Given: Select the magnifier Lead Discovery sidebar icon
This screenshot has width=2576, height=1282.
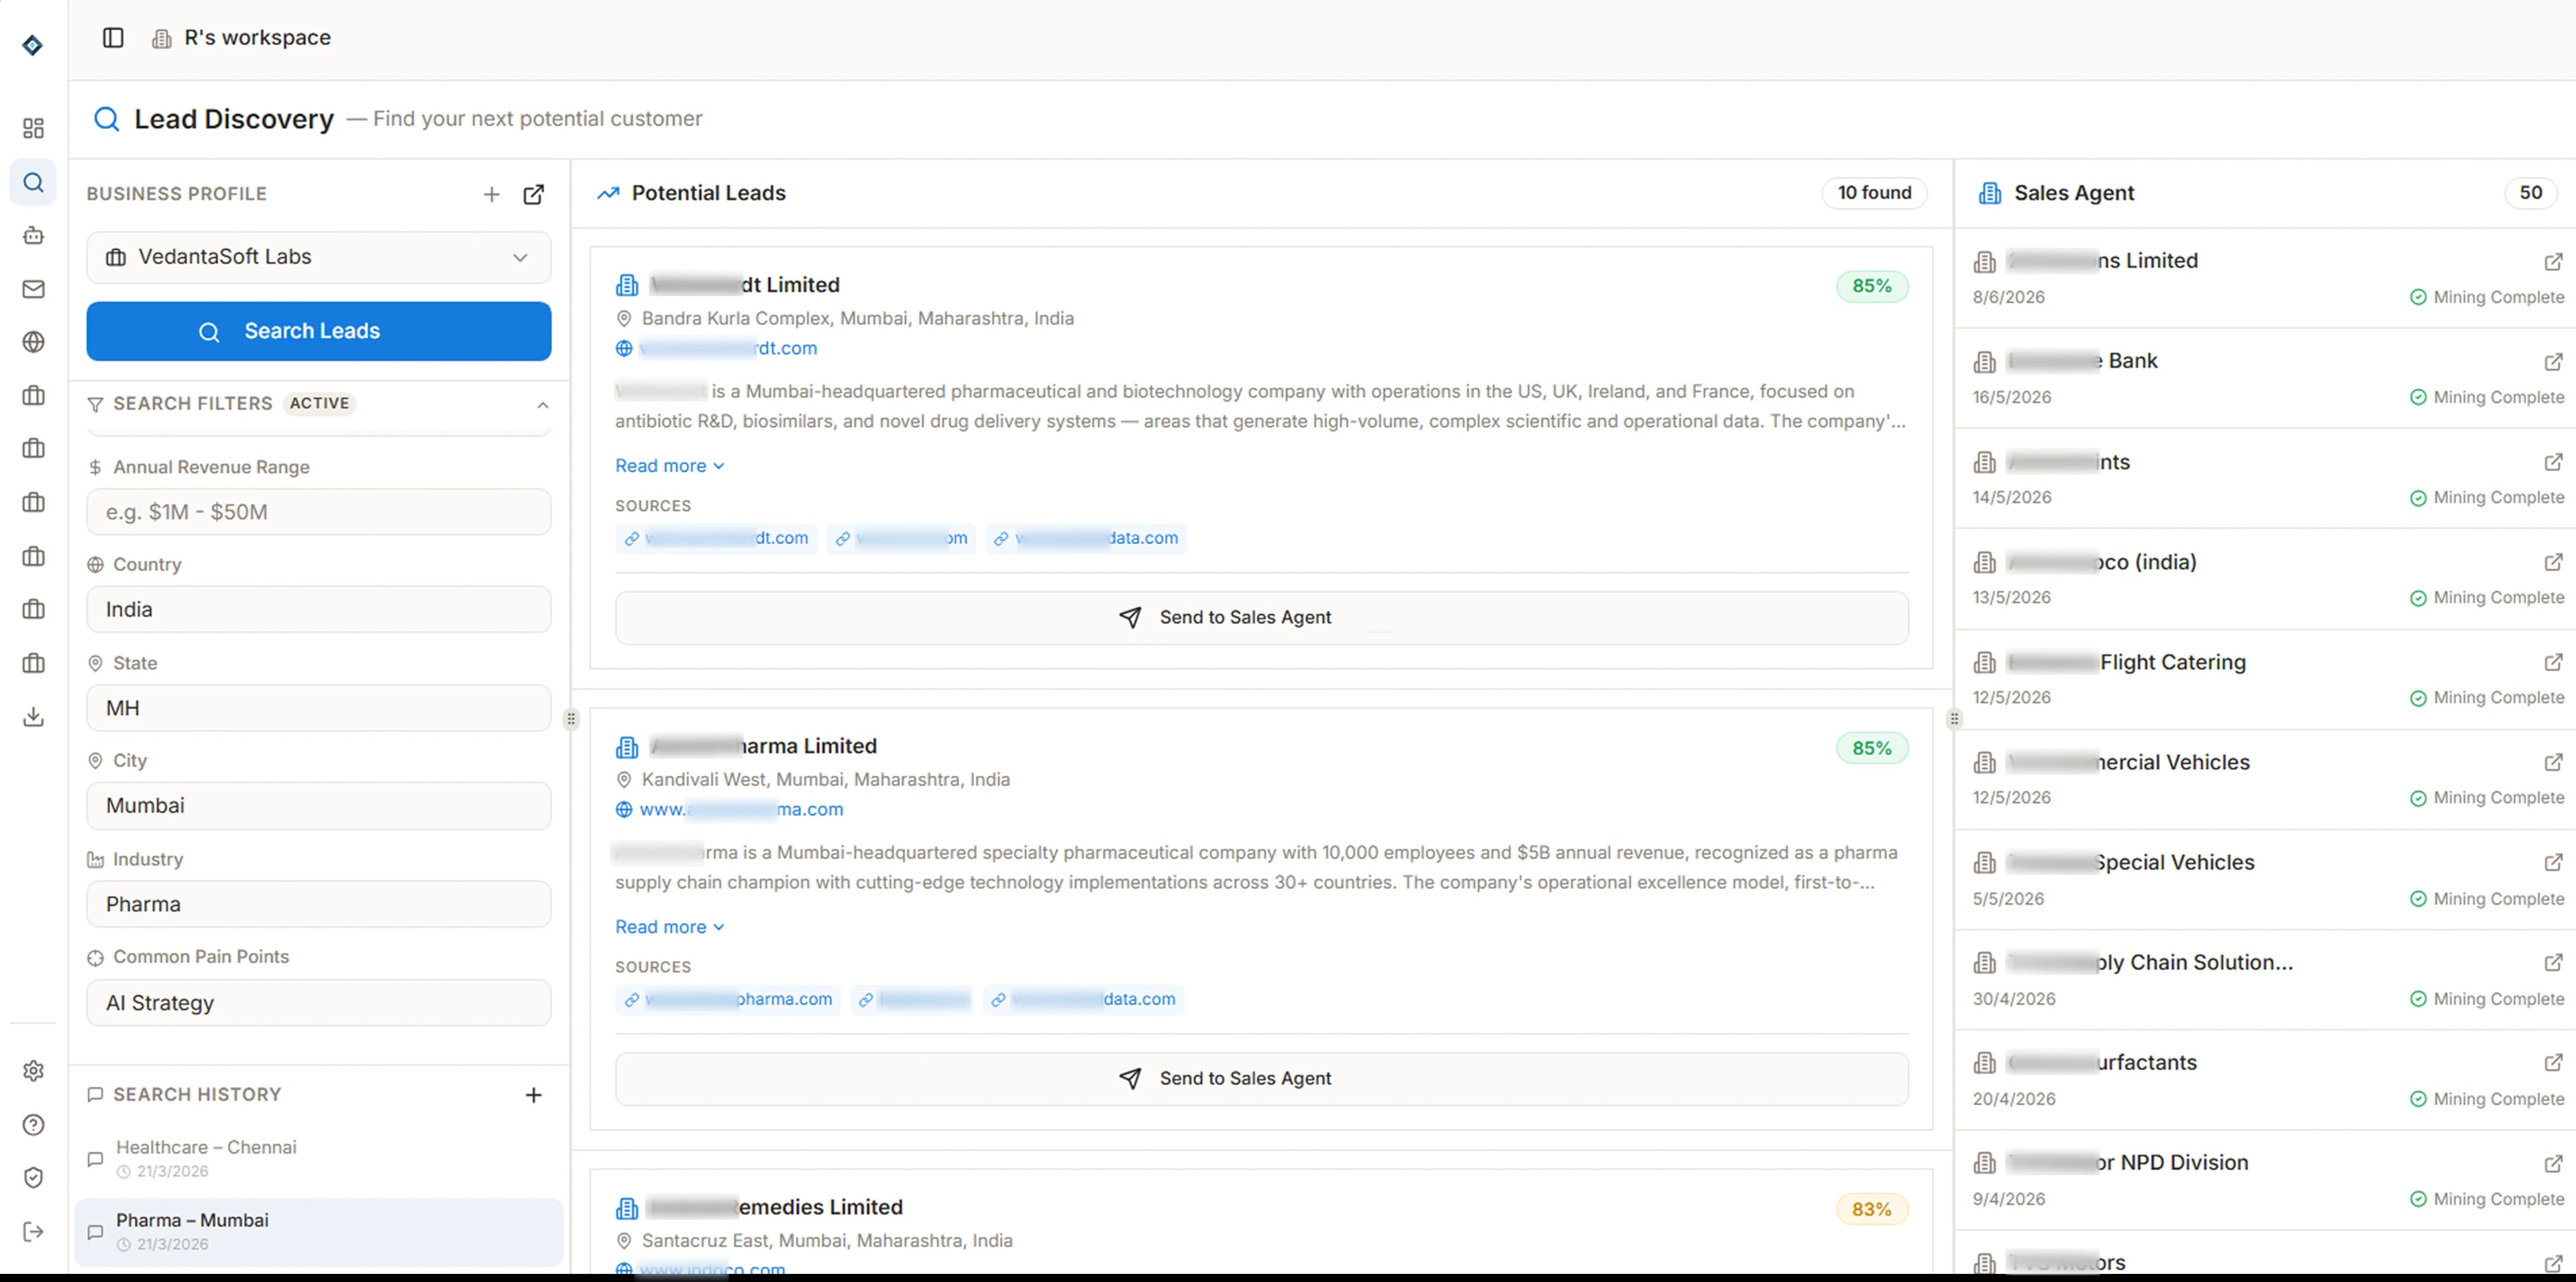Looking at the screenshot, I should [x=33, y=183].
